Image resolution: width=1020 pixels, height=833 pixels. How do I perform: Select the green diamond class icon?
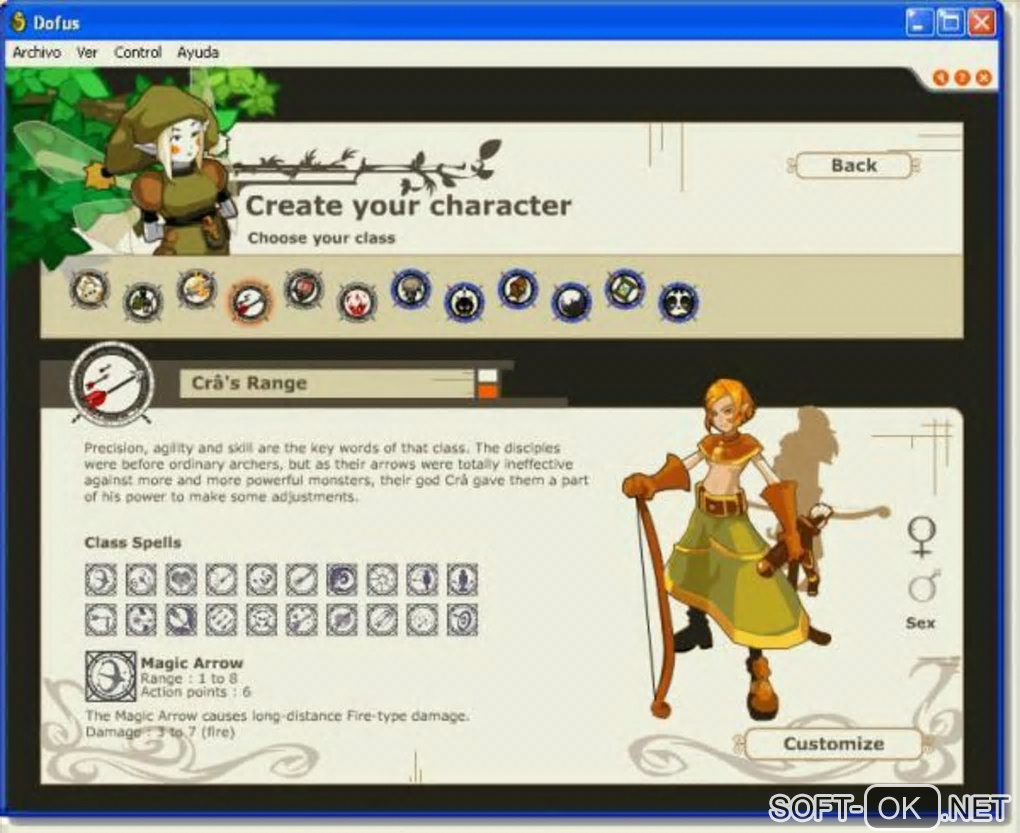point(624,289)
